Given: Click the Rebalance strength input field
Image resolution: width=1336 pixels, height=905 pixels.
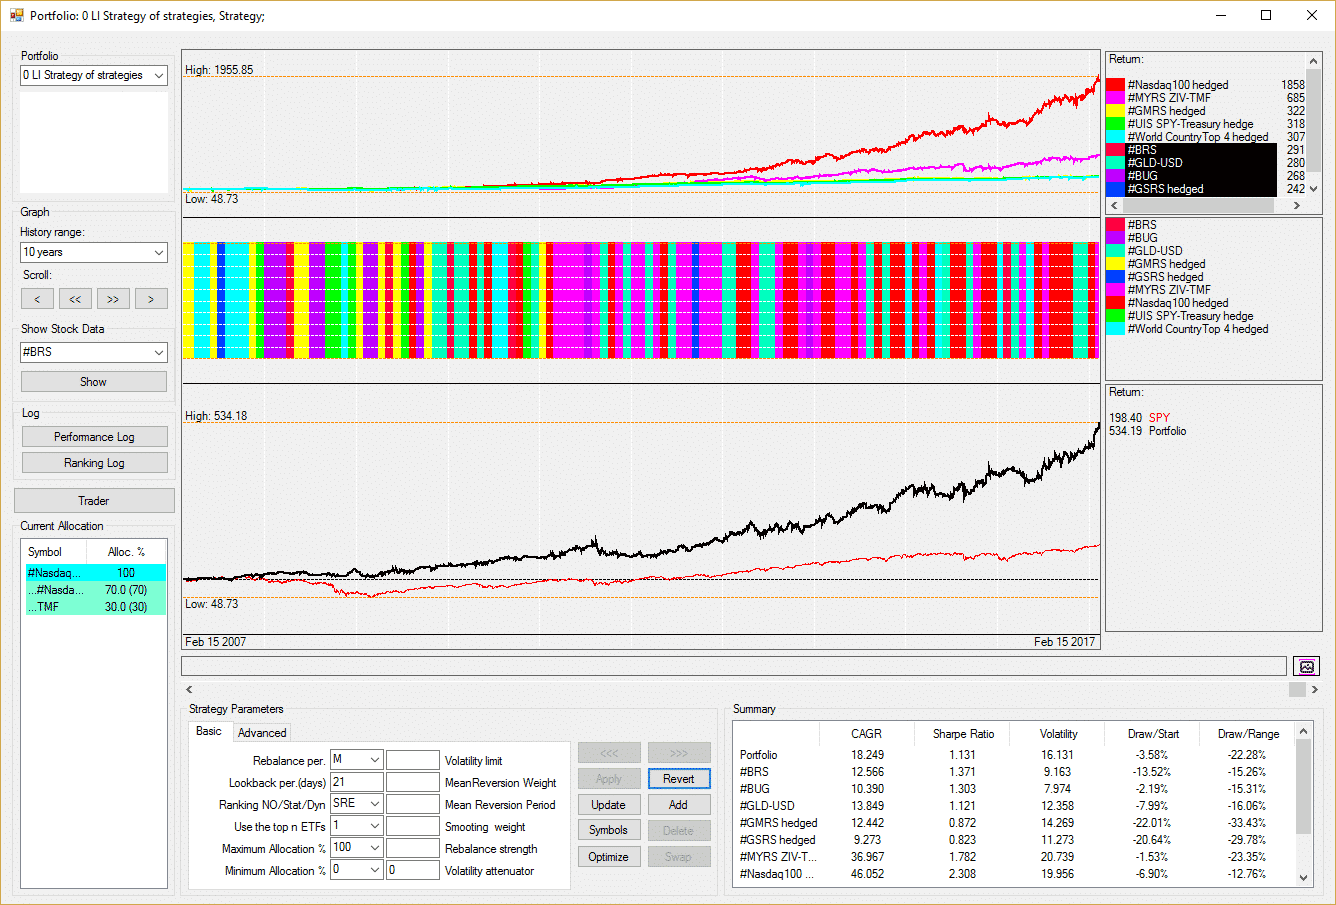Looking at the screenshot, I should [413, 848].
